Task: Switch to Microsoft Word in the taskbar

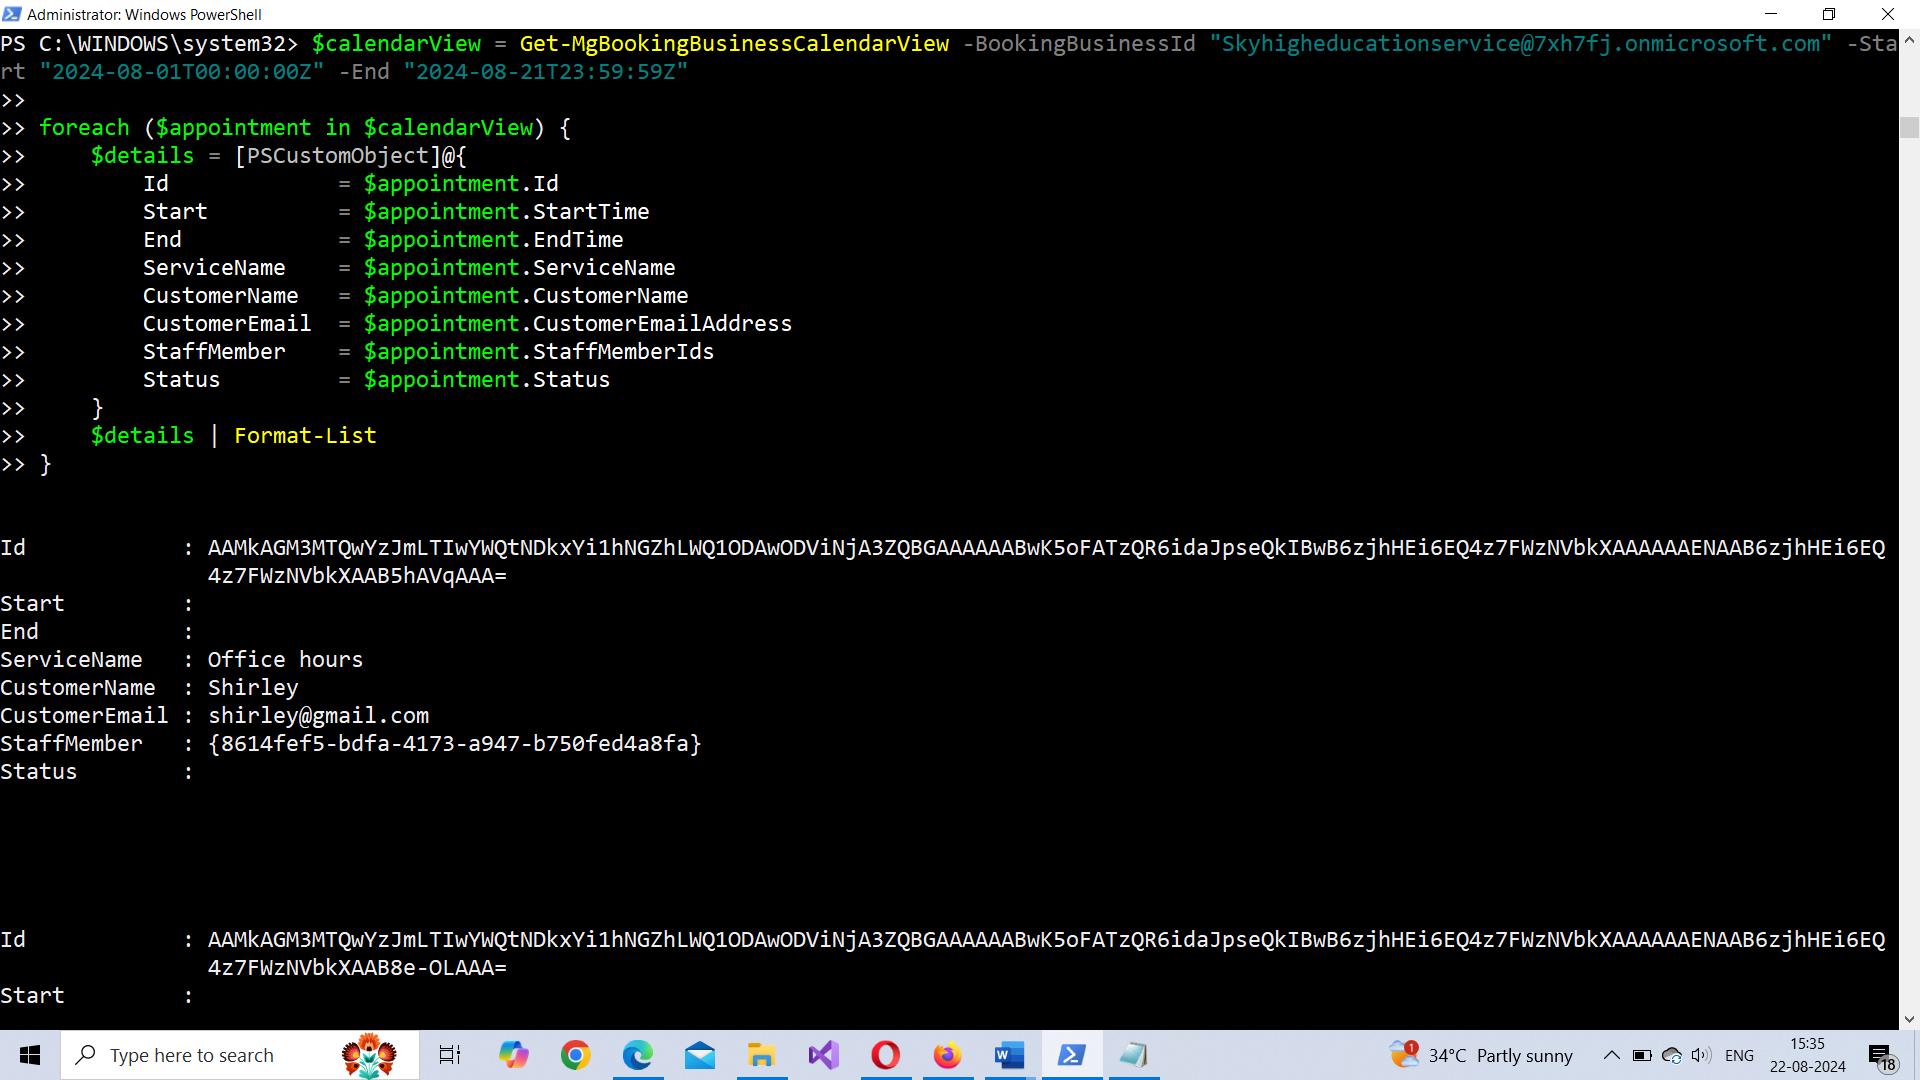Action: (x=1009, y=1055)
